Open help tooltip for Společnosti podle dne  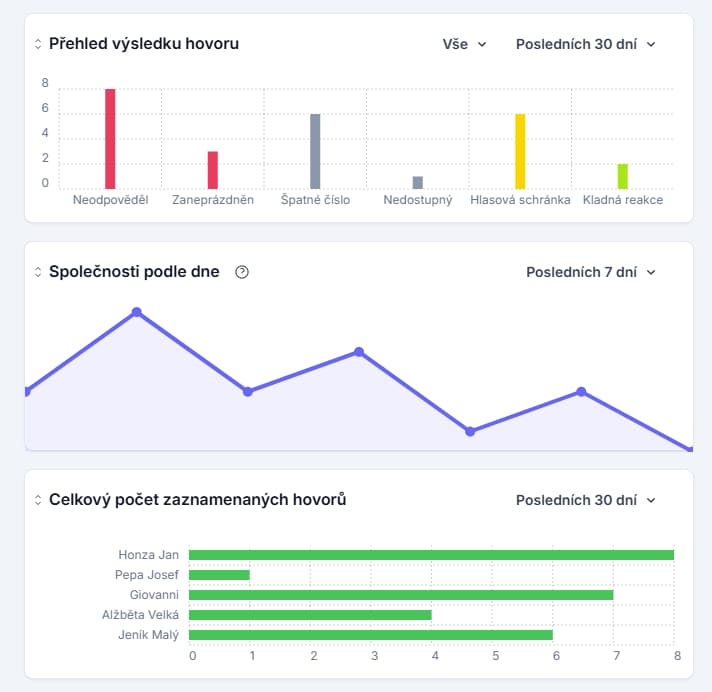click(x=241, y=272)
